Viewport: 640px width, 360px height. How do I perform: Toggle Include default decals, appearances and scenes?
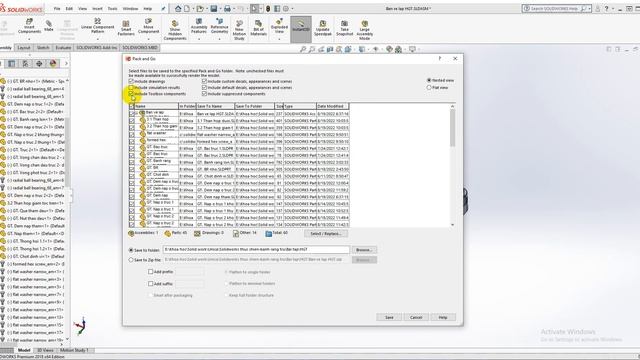[x=204, y=87]
